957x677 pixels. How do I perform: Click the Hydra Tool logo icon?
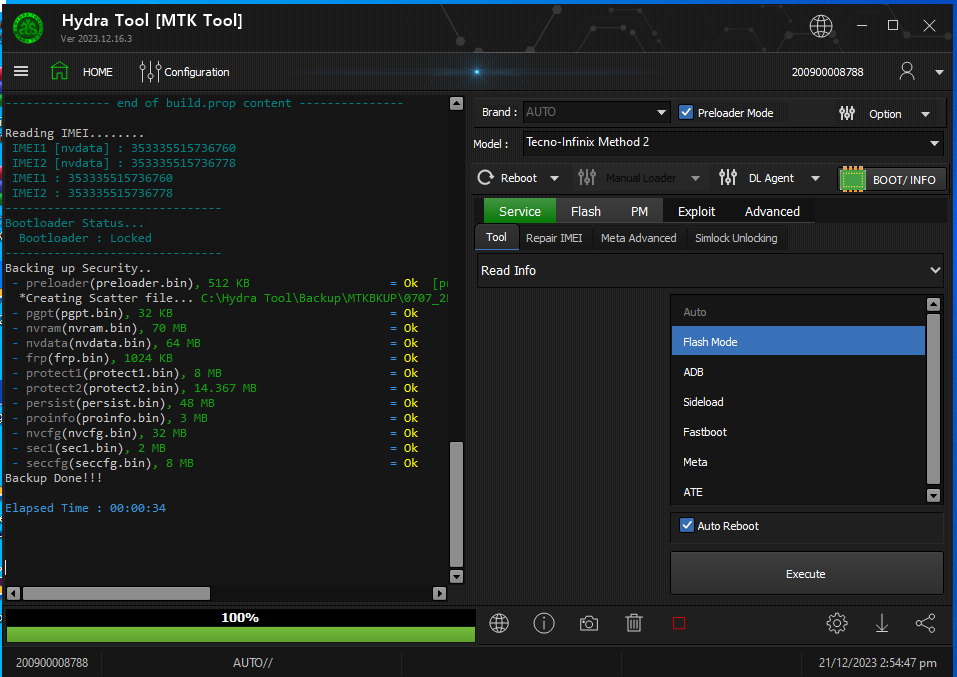click(28, 27)
